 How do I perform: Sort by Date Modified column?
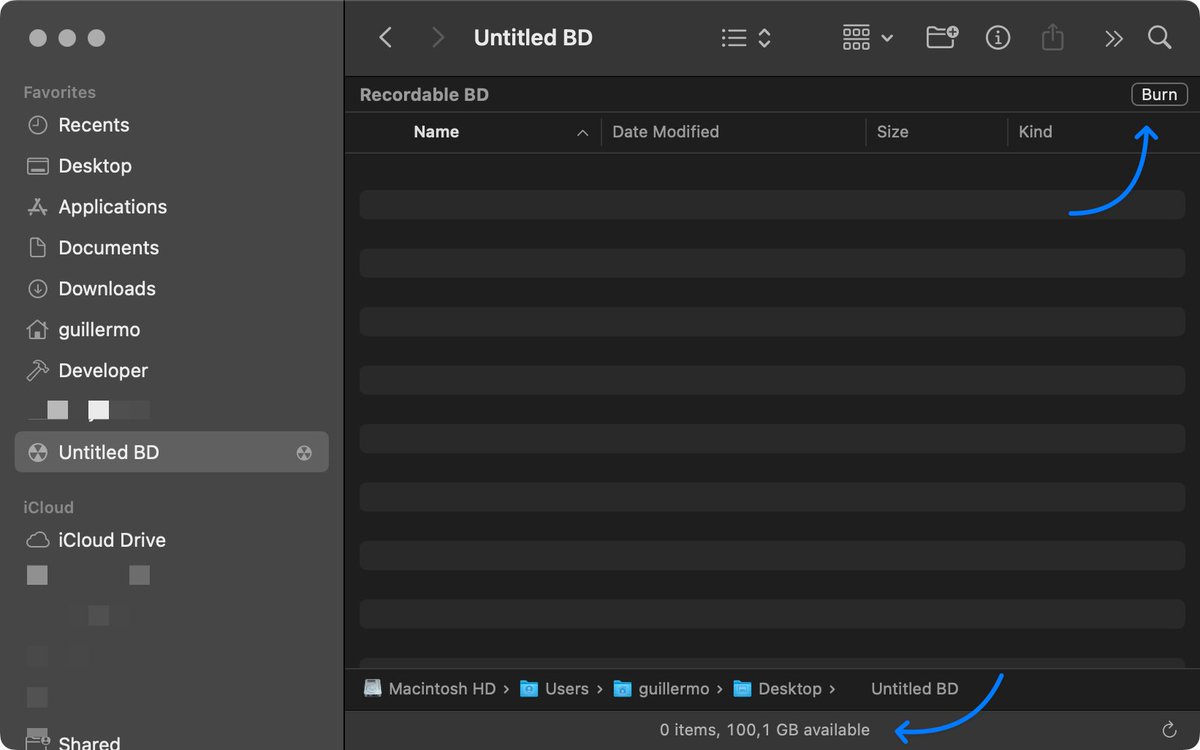pyautogui.click(x=665, y=132)
